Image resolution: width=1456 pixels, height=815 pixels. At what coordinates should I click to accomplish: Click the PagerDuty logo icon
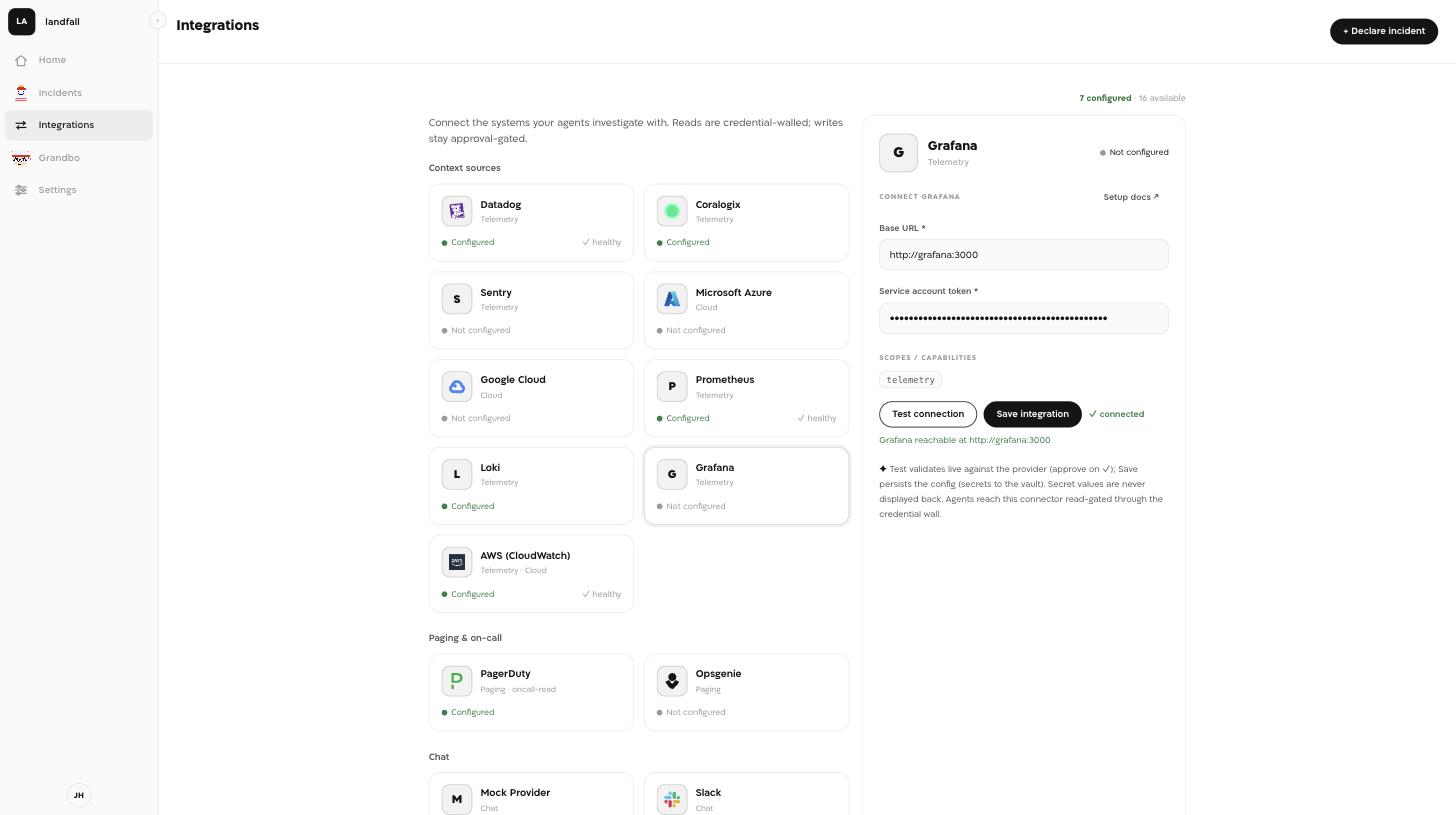457,680
